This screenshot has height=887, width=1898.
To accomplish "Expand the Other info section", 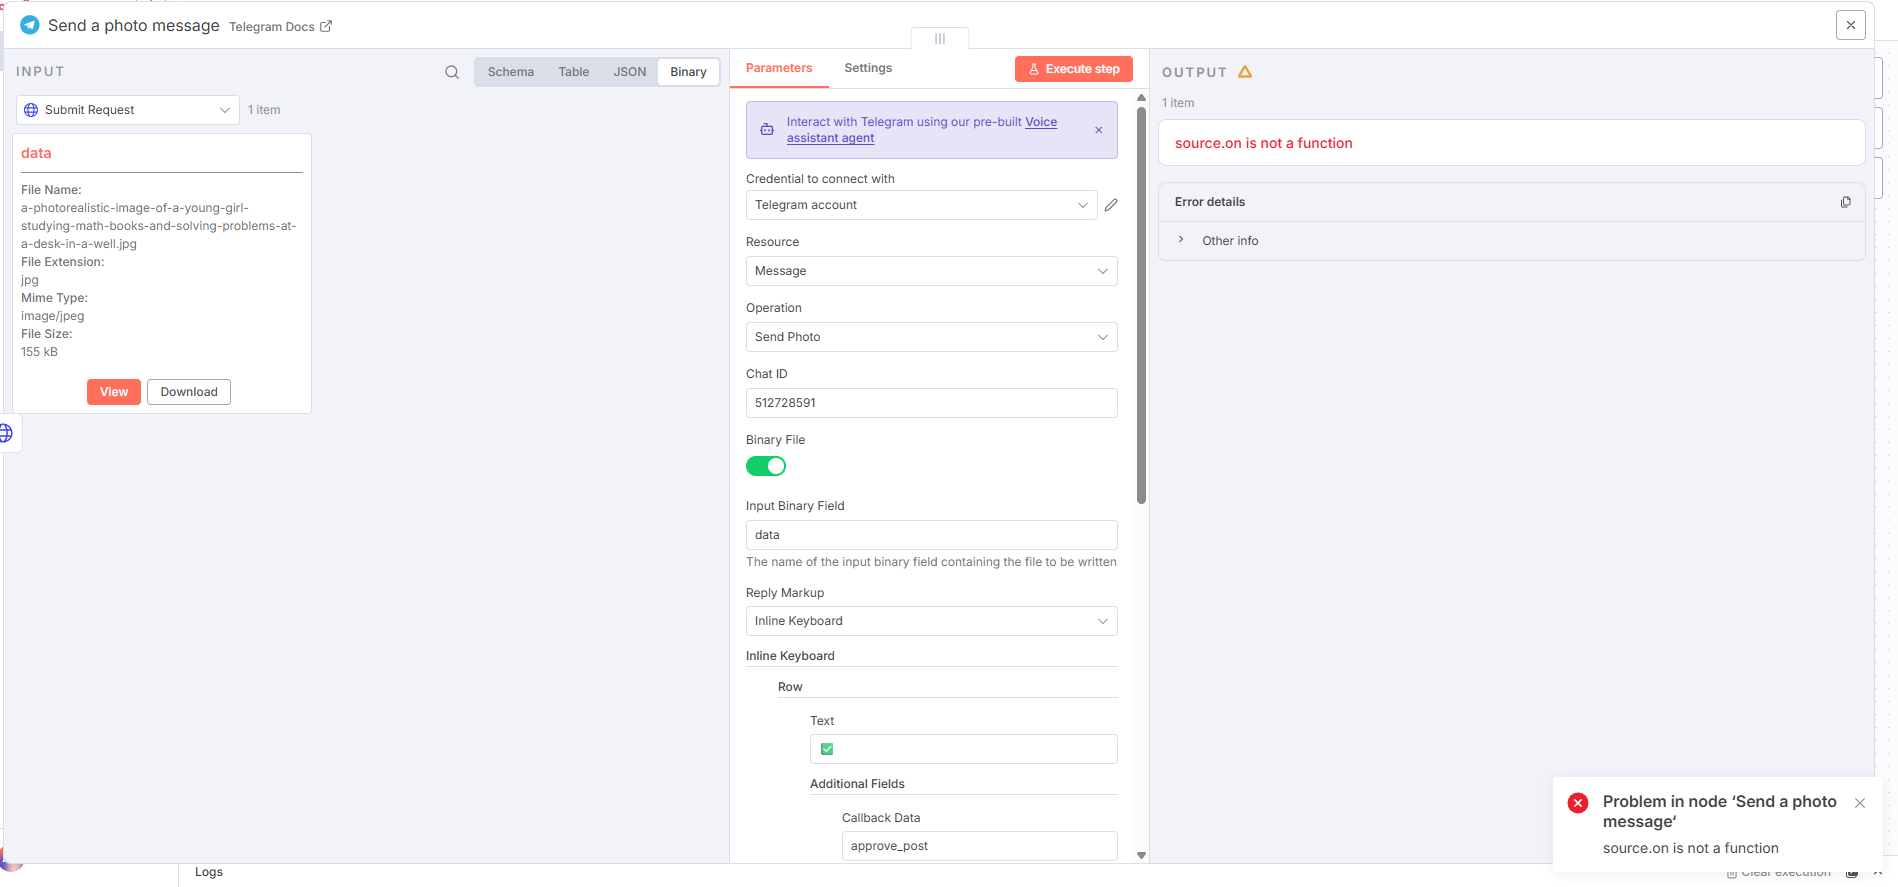I will click(x=1181, y=241).
